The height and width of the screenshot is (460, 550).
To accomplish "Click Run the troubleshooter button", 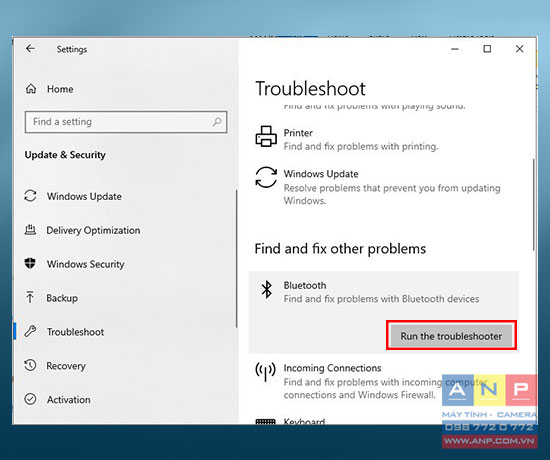I will (x=451, y=336).
